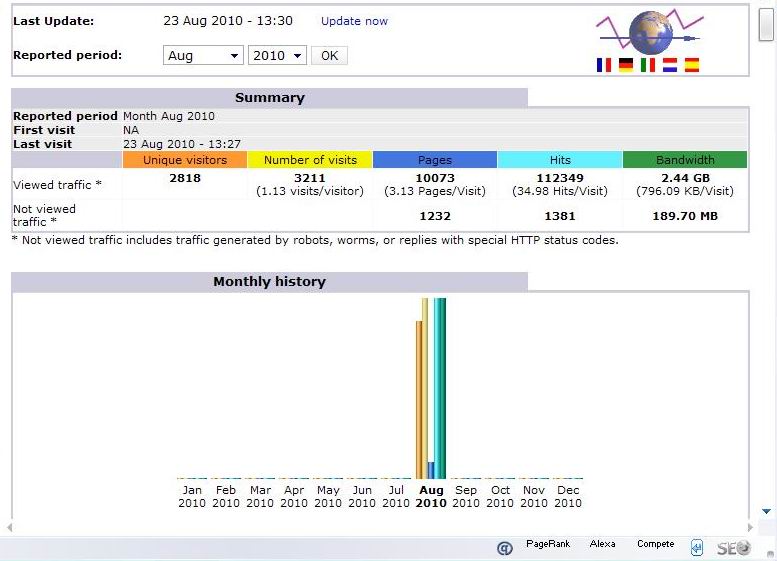
Task: Click the not viewed pages value 1232
Action: 435,216
